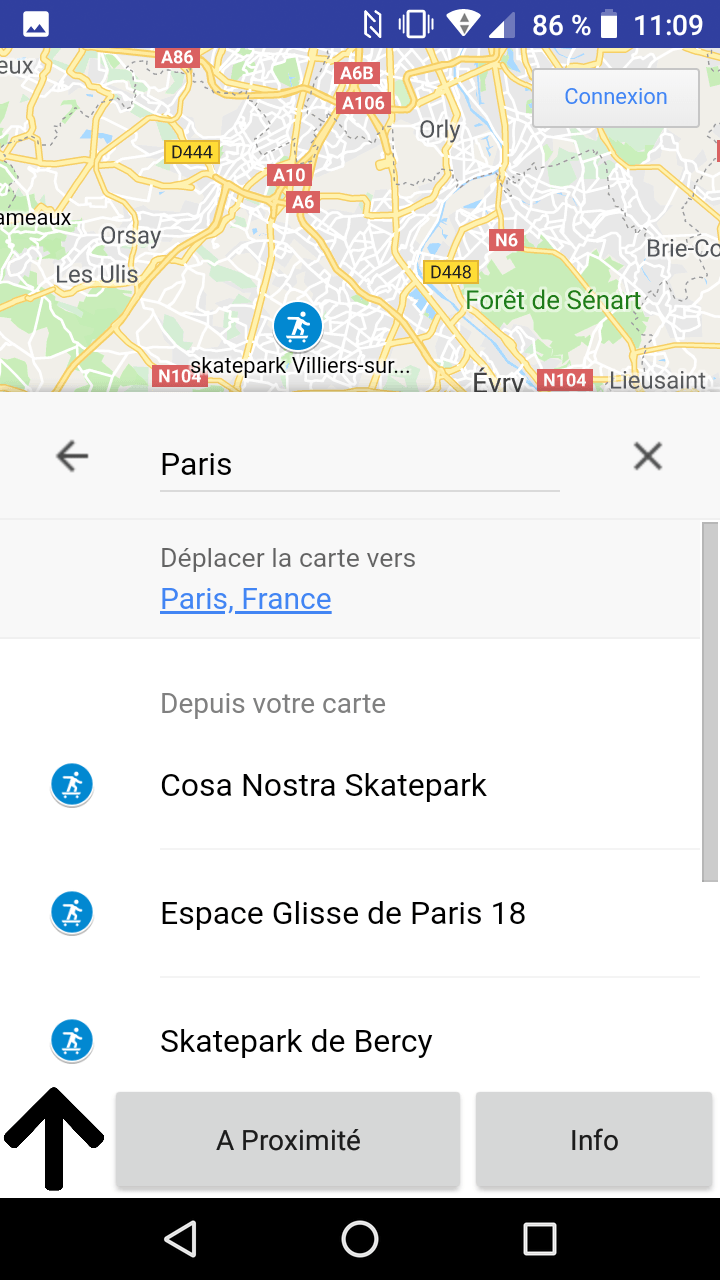Screen dimensions: 720x1280
Task: Open the Info panel
Action: (x=594, y=1140)
